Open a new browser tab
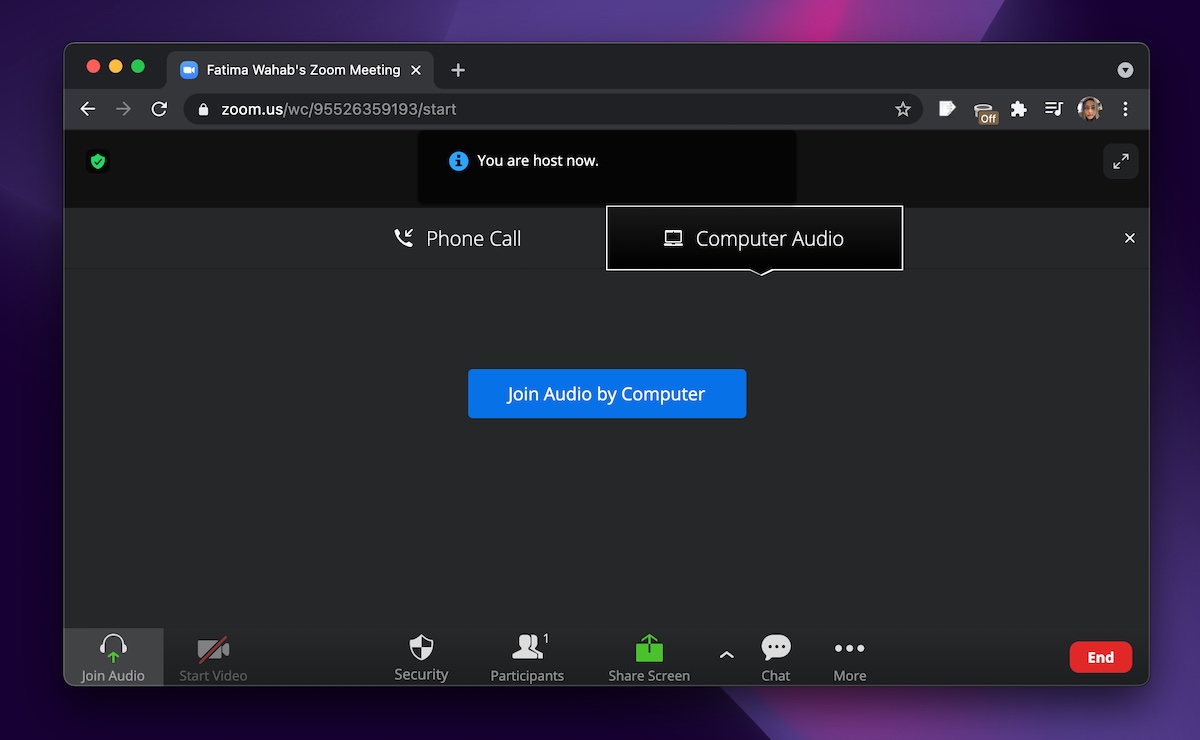This screenshot has width=1200, height=740. [x=458, y=70]
